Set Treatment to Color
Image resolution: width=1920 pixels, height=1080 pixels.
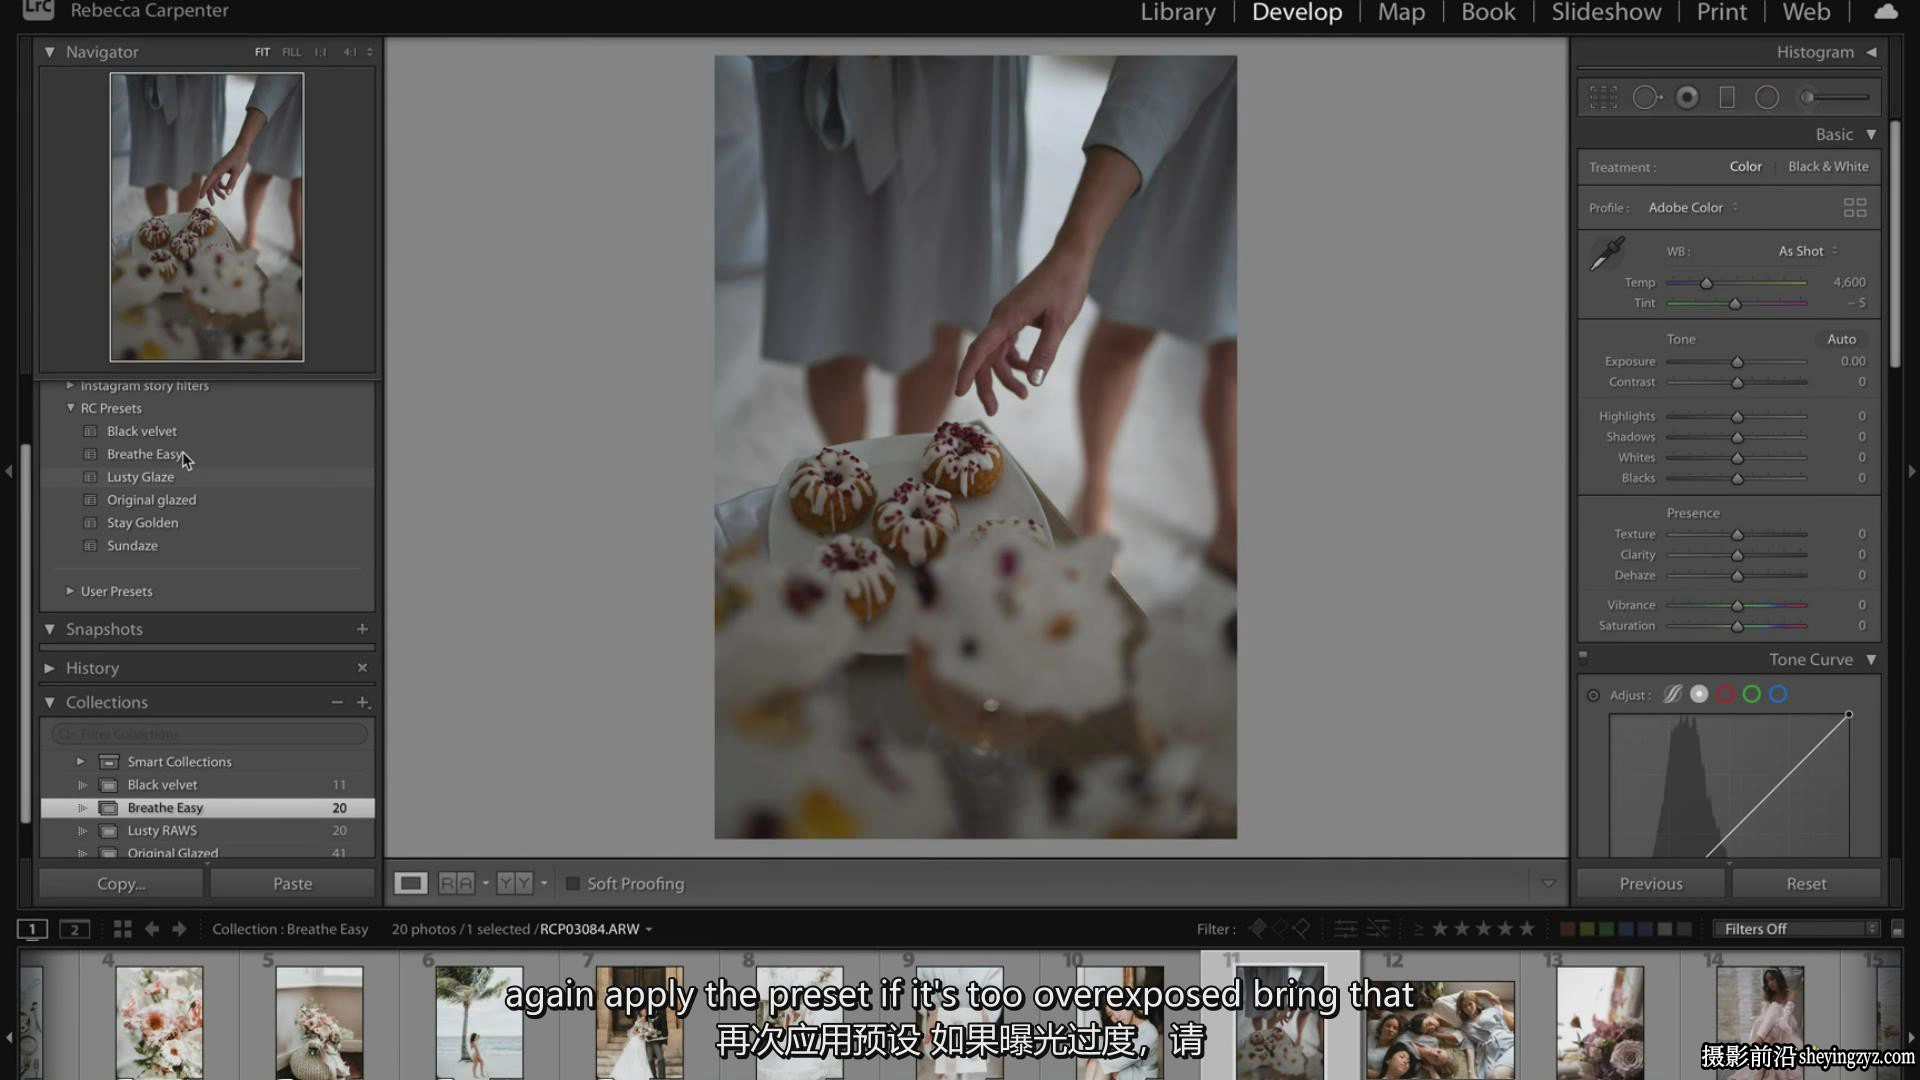(1745, 166)
